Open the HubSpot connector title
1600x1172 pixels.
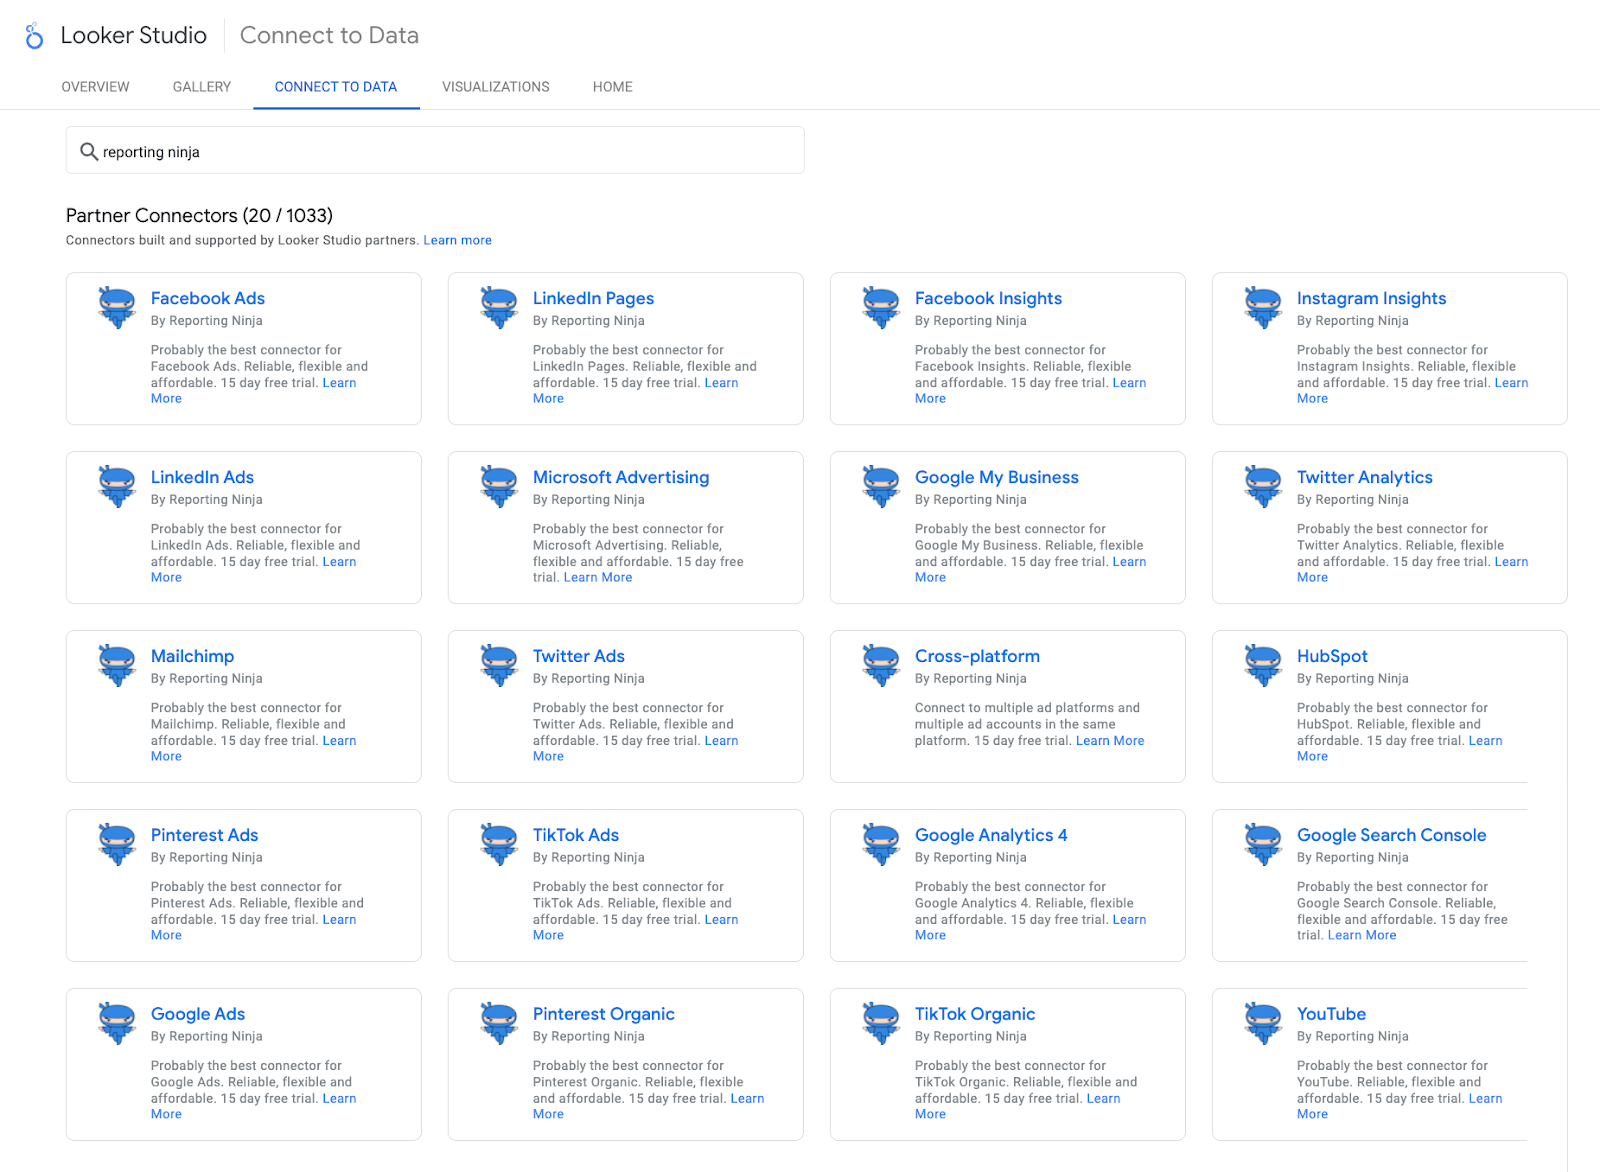click(x=1332, y=656)
